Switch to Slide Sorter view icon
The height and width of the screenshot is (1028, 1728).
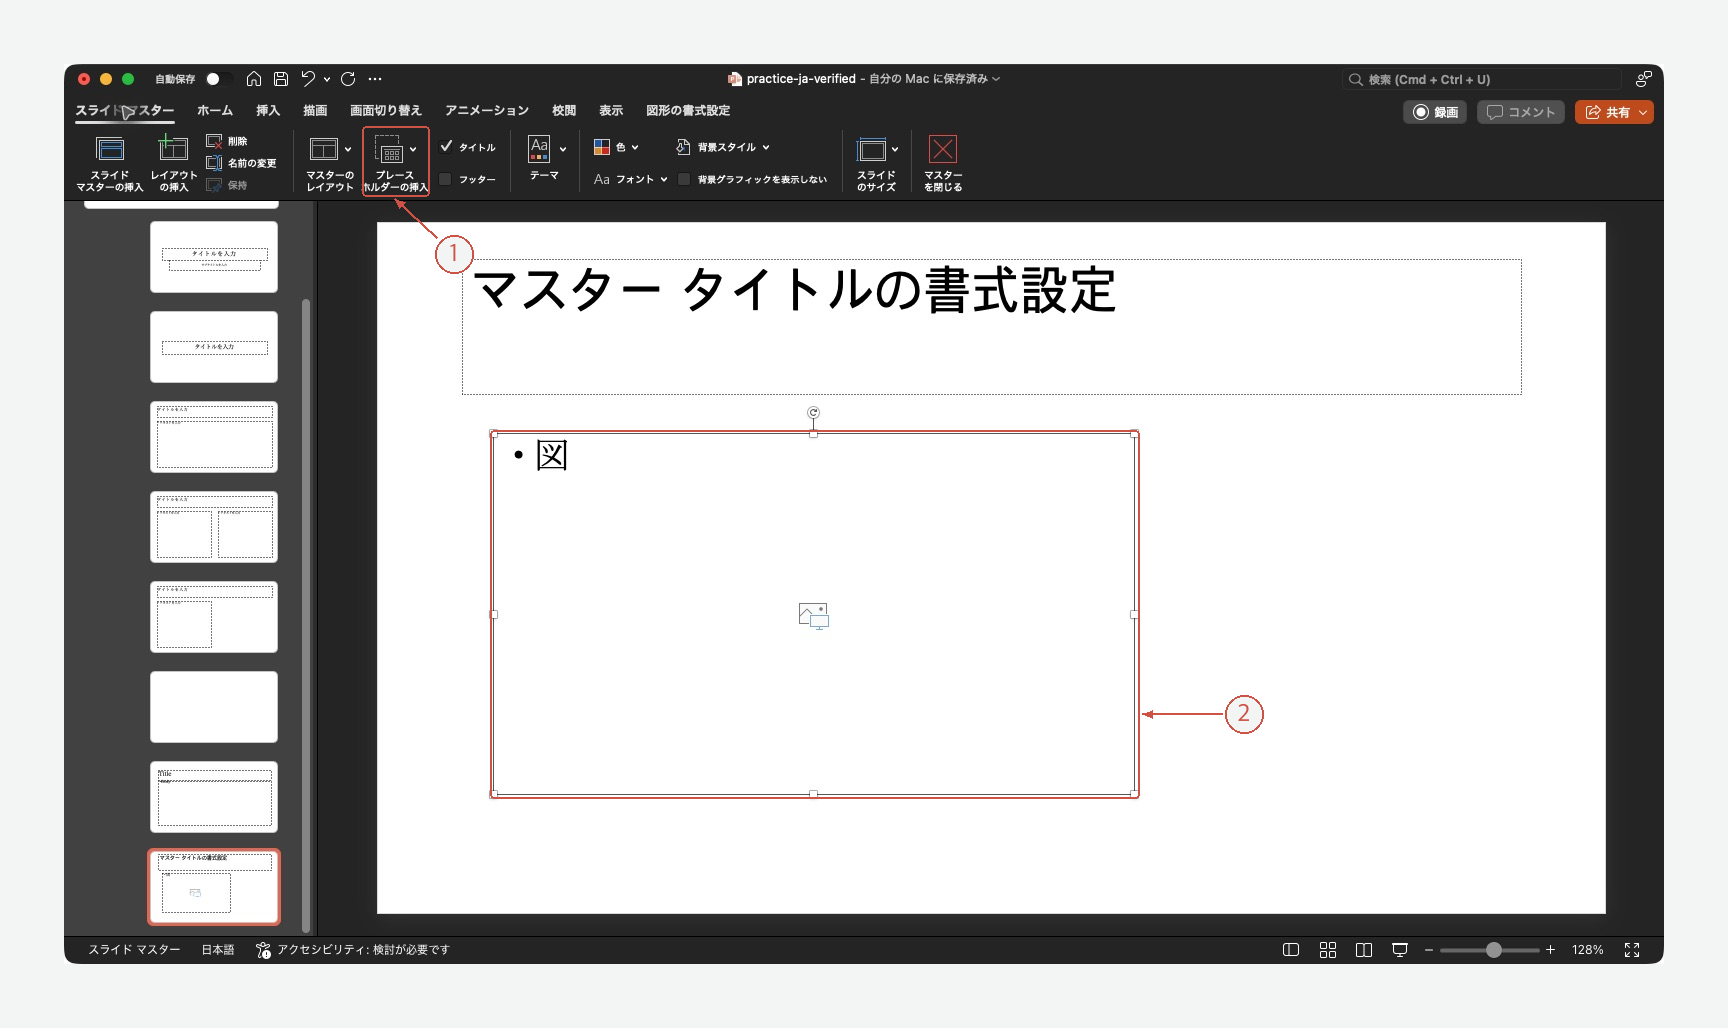point(1328,950)
